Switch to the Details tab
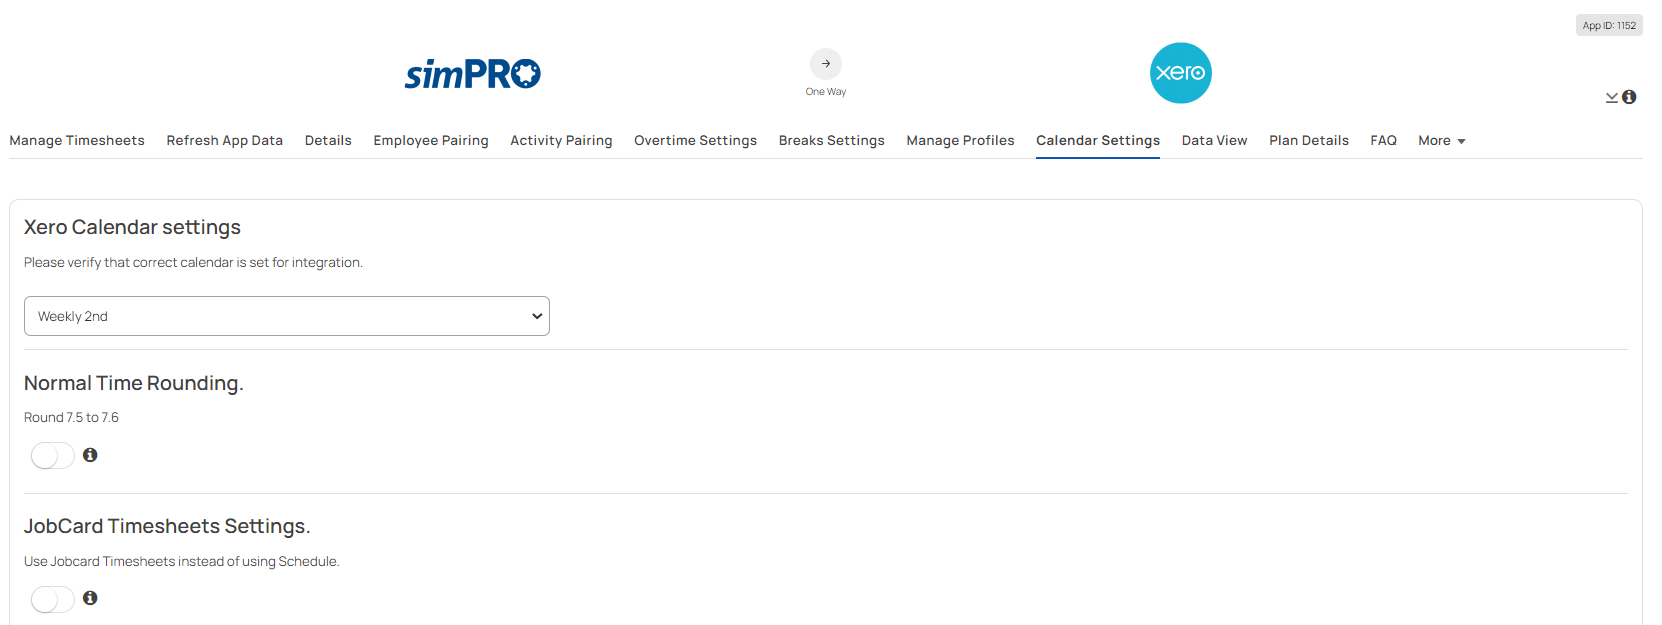Viewport: 1662px width, 625px height. coord(328,141)
